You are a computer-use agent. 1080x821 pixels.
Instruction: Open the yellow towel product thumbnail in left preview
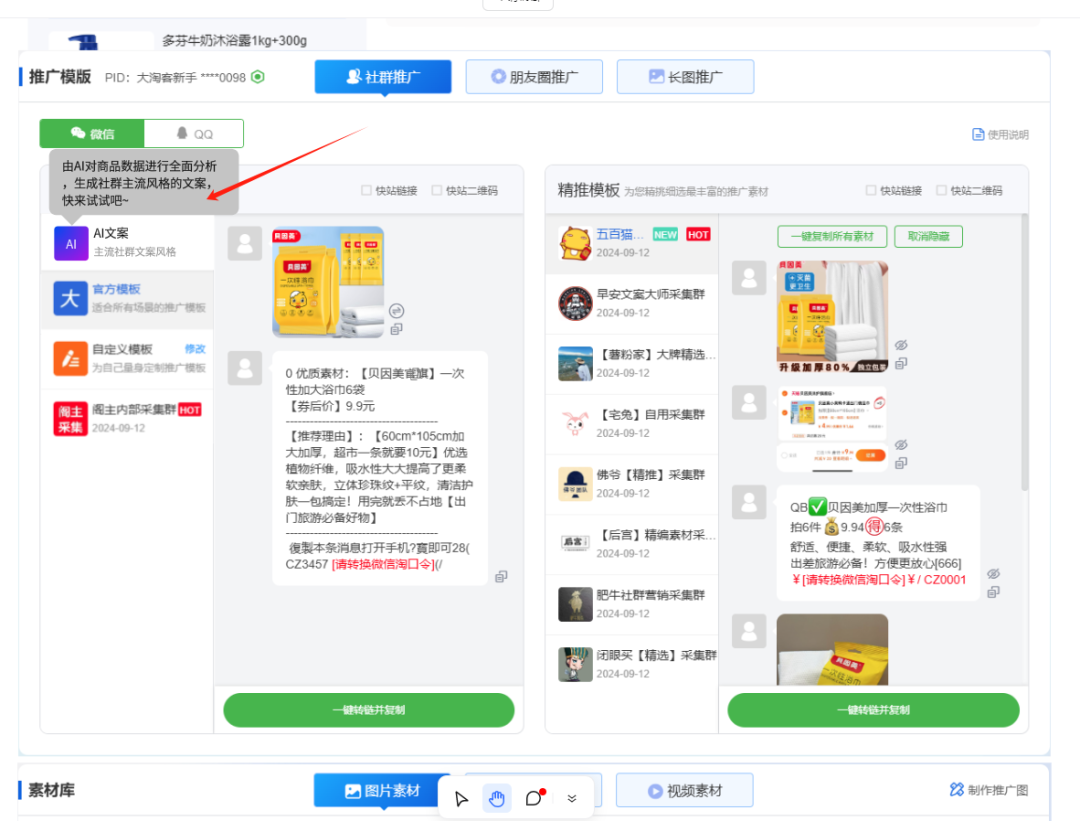click(328, 282)
